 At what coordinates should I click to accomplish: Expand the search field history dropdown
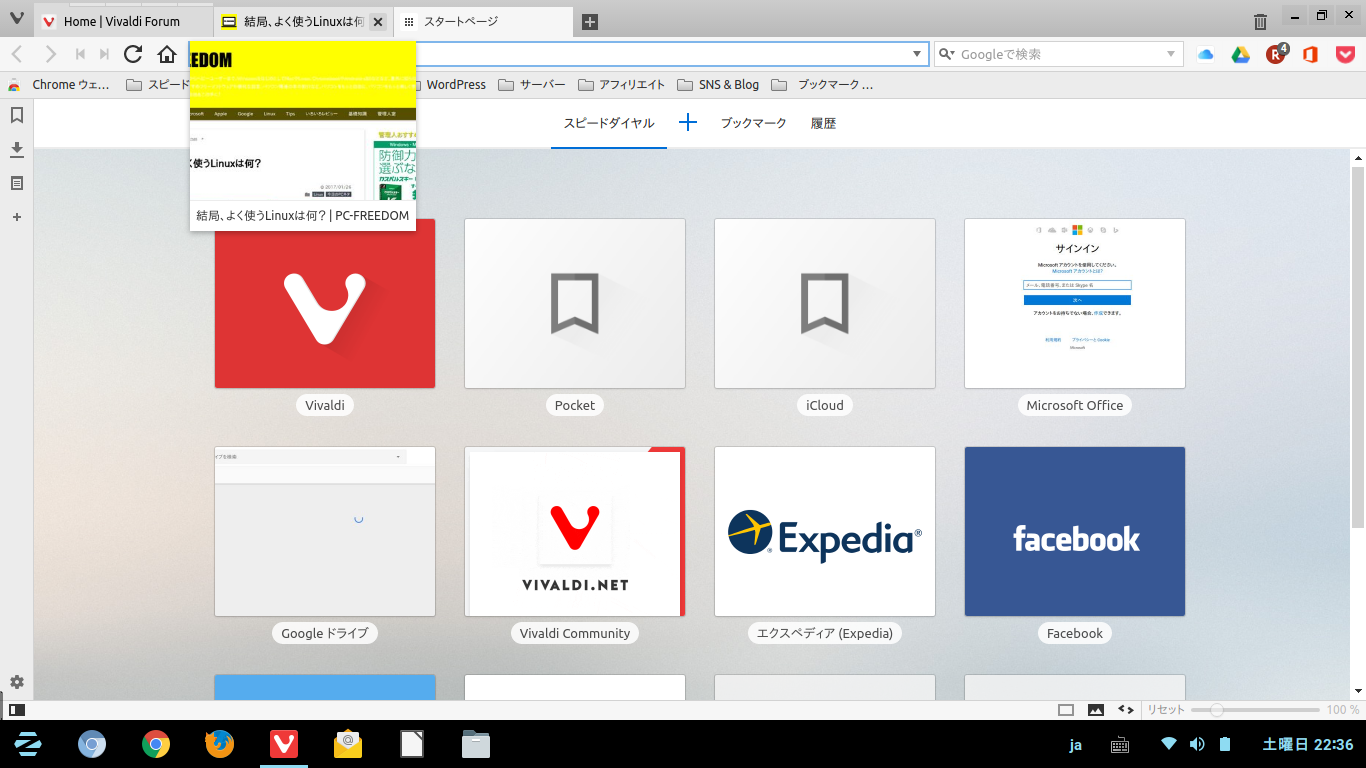(1171, 54)
